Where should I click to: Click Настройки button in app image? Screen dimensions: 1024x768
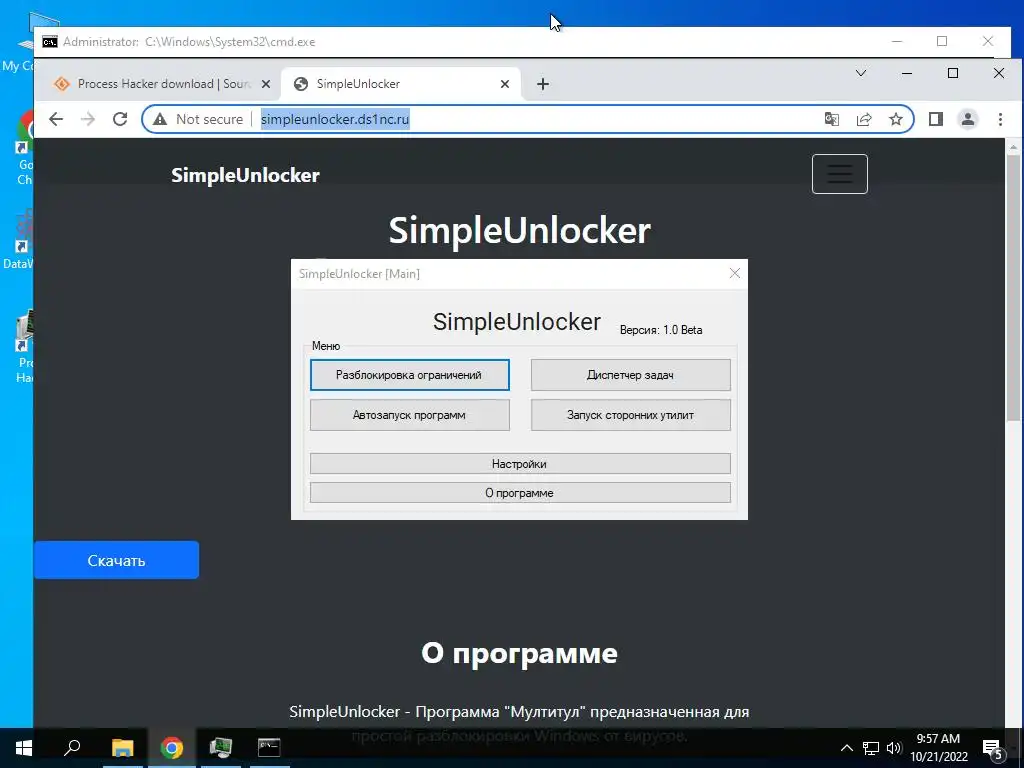(520, 464)
